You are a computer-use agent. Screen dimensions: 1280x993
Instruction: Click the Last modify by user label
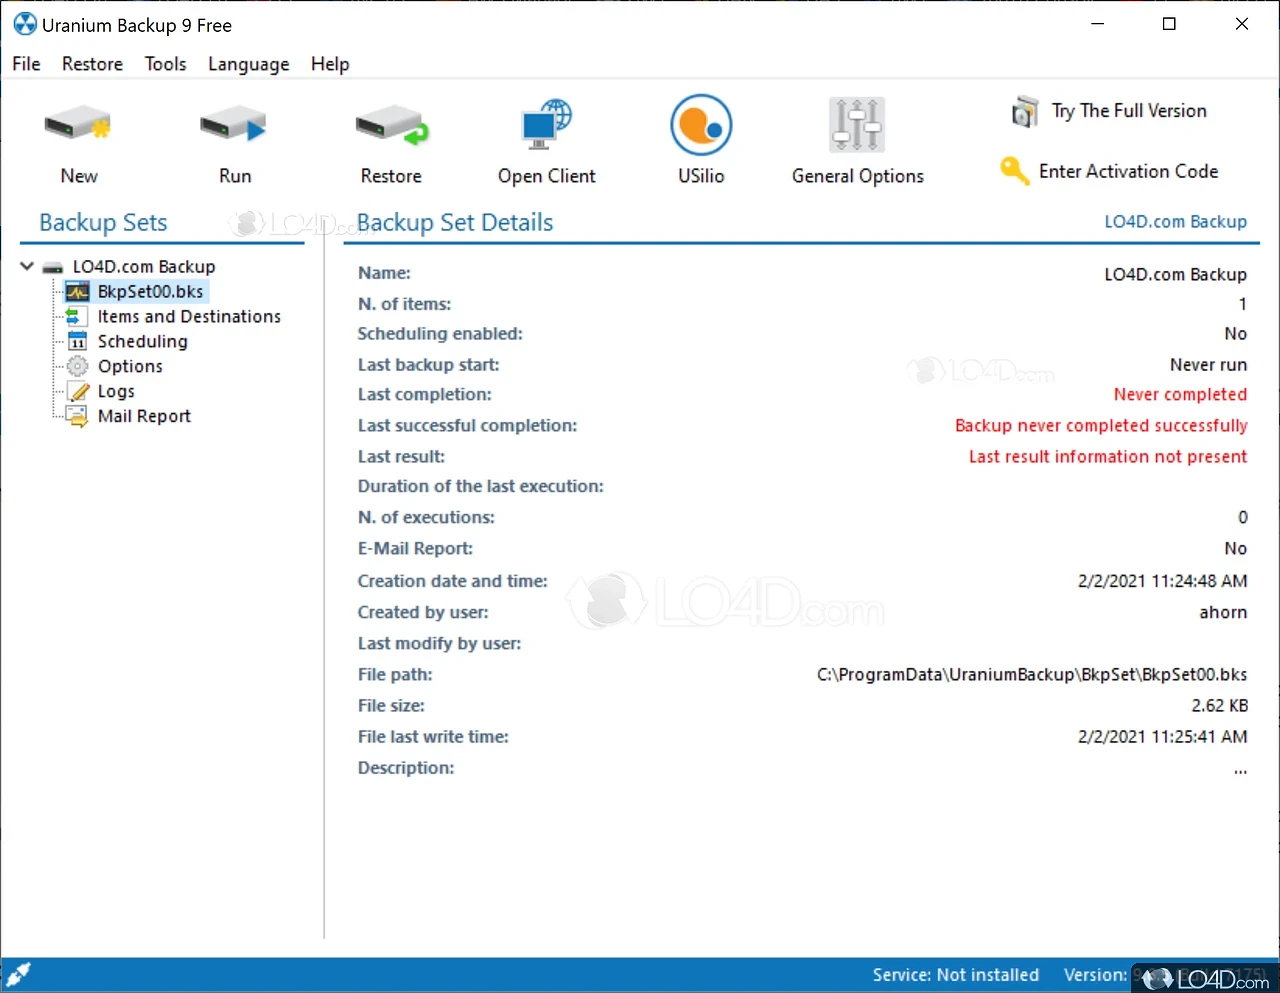click(439, 644)
